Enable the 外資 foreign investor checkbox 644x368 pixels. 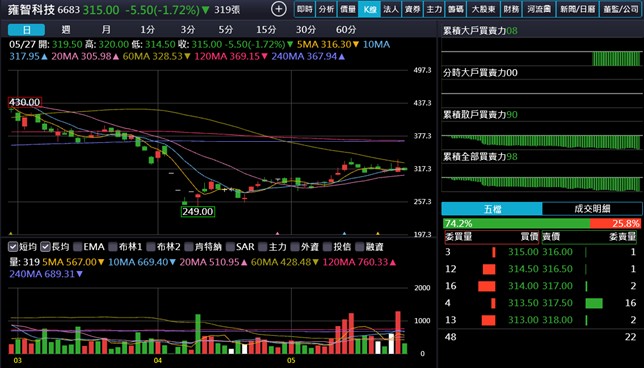[295, 247]
